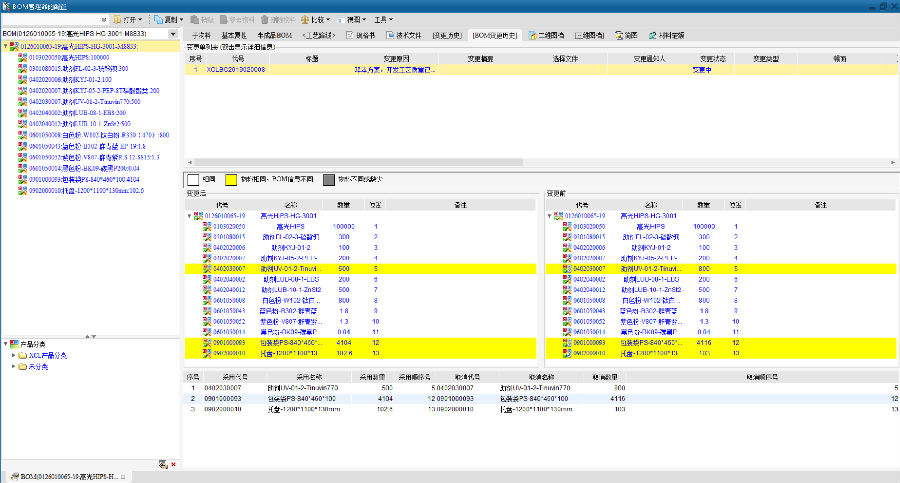Collapse the 0126010065-19 node in 变更后 table
The height and width of the screenshot is (483, 900).
point(191,215)
